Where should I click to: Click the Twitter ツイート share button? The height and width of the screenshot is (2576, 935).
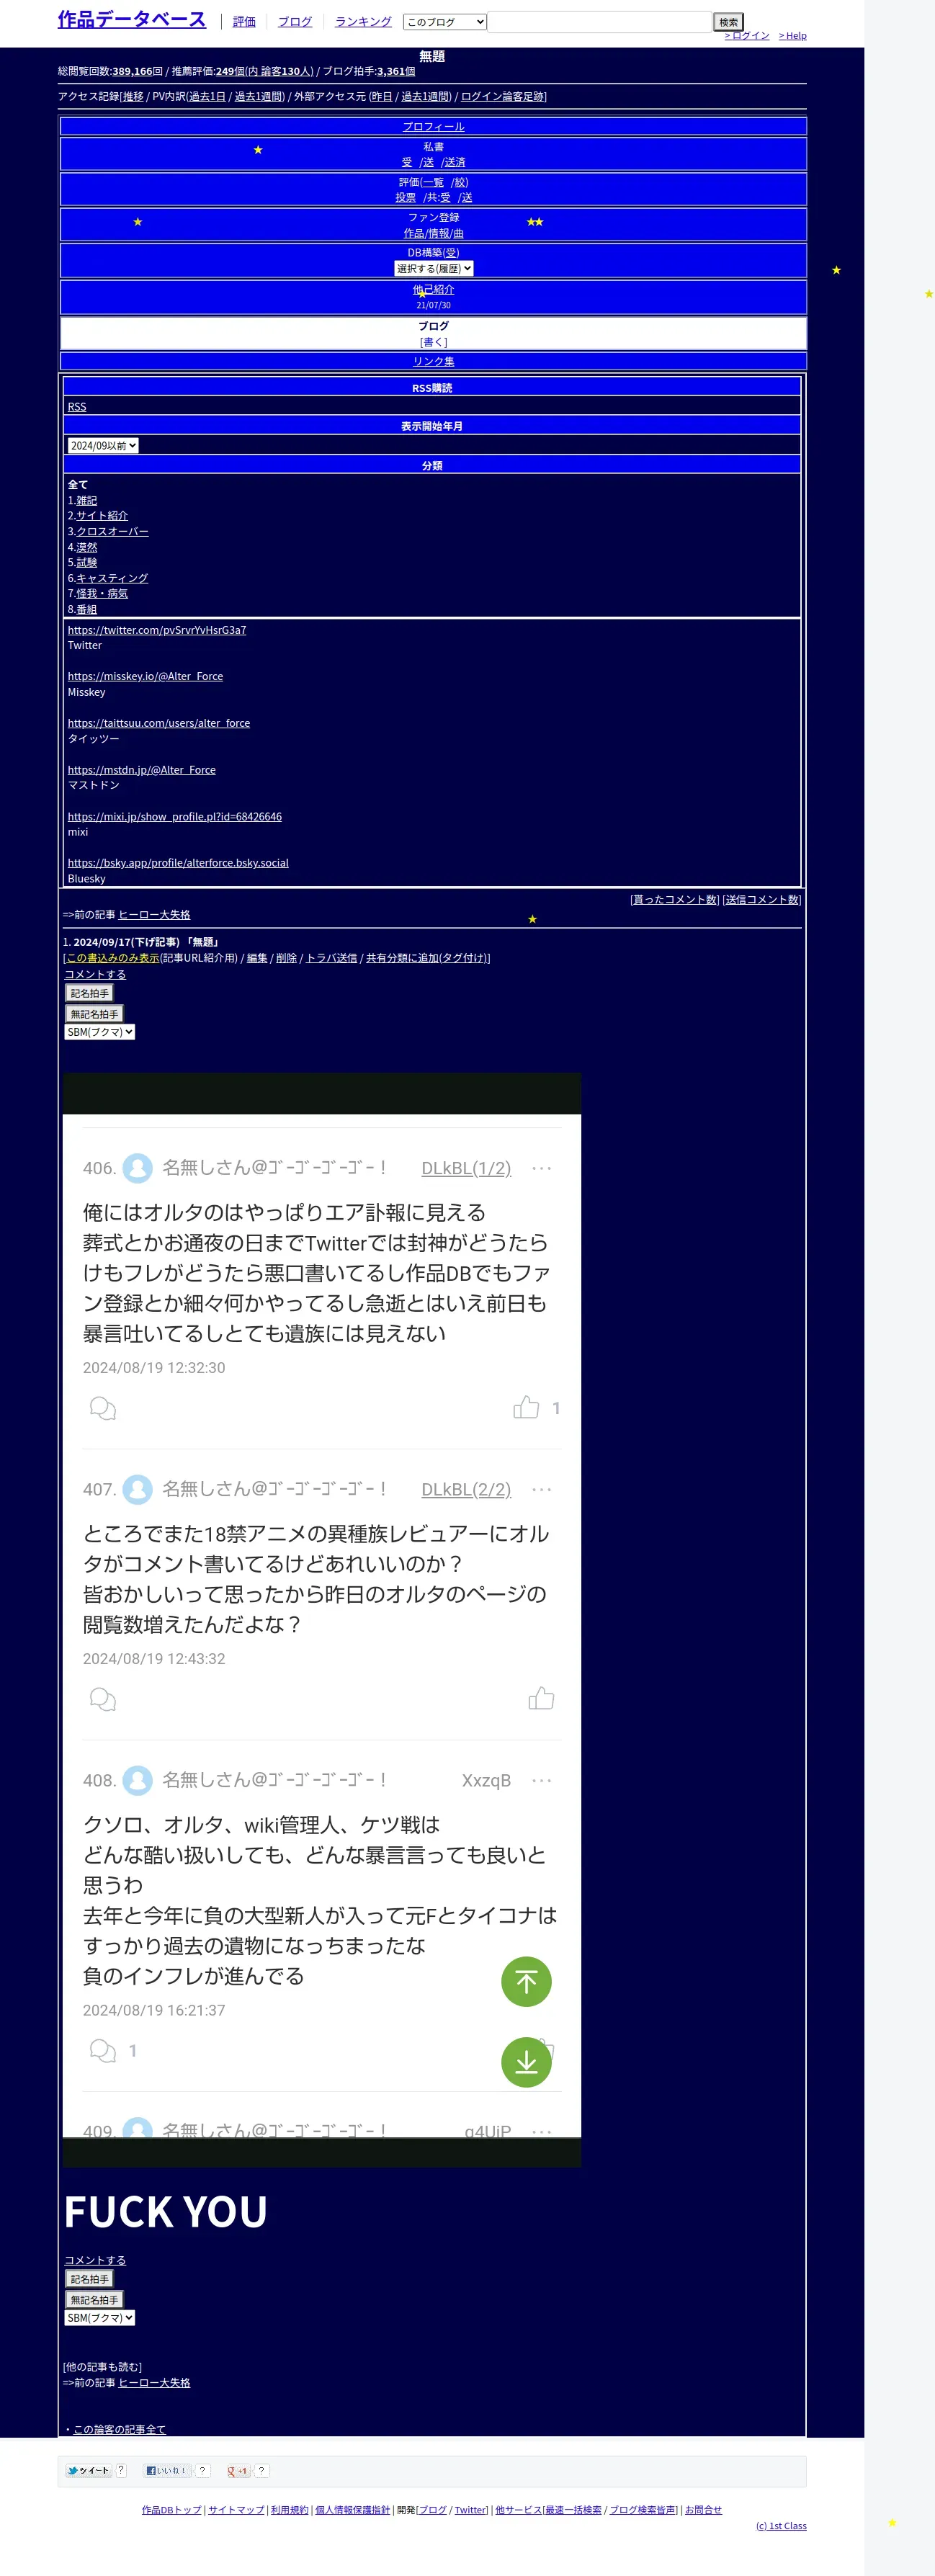pyautogui.click(x=89, y=2470)
